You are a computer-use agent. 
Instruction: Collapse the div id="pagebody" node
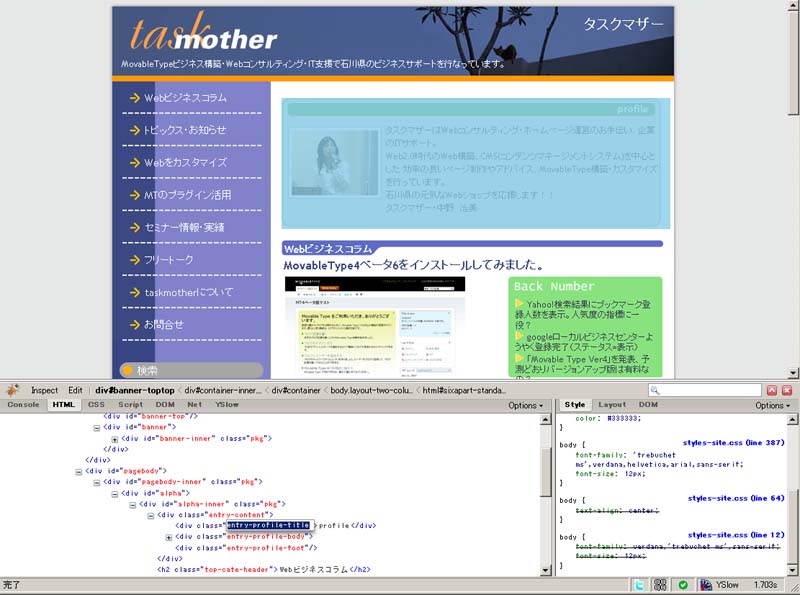click(79, 472)
